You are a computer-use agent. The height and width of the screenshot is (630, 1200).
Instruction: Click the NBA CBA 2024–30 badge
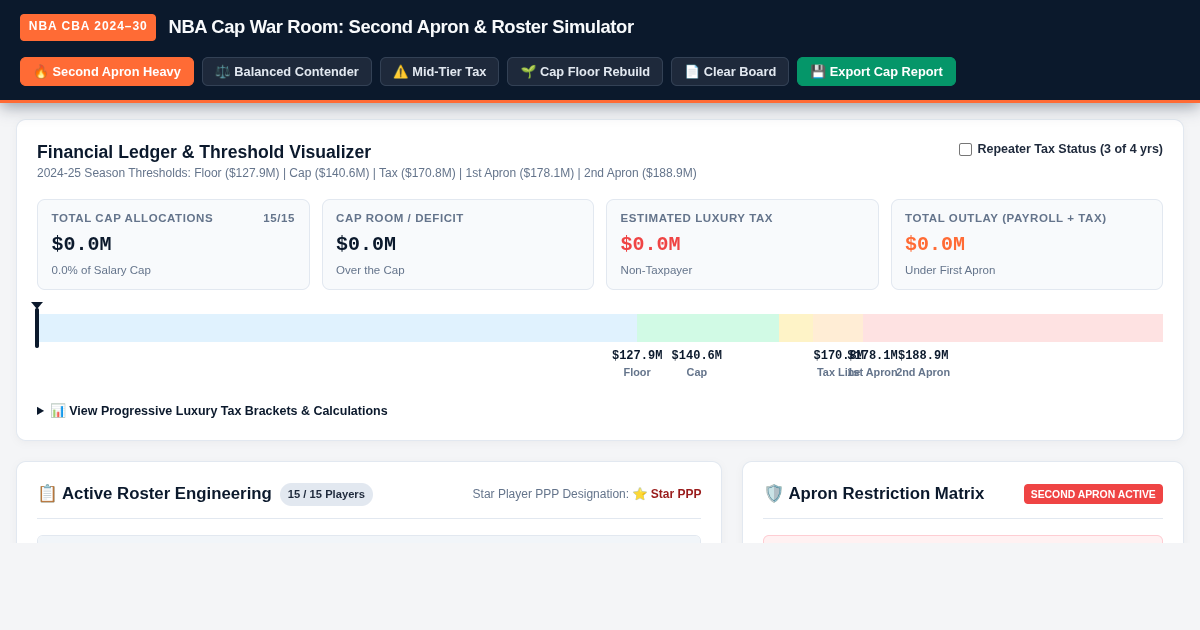[88, 27]
